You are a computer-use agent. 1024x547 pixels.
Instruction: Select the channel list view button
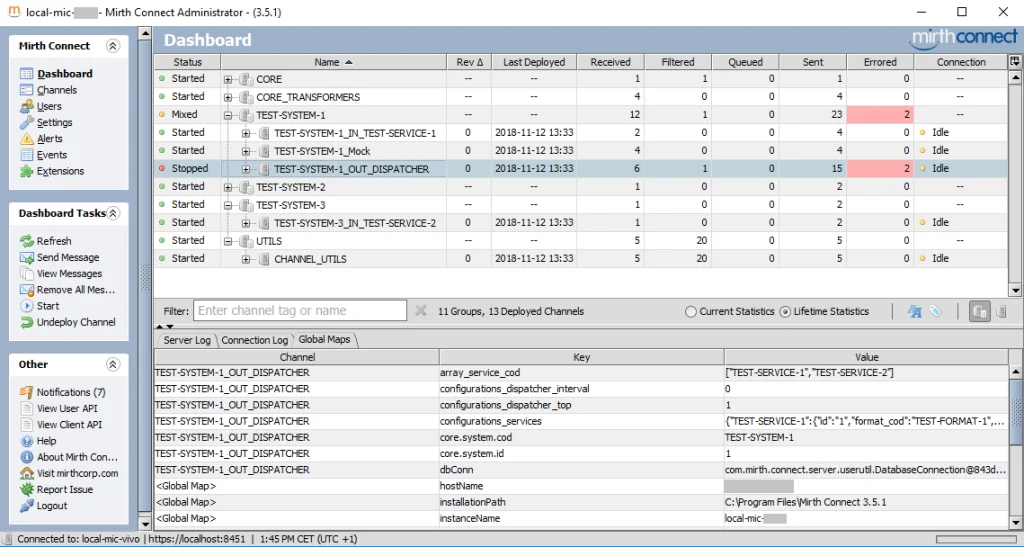(1001, 311)
